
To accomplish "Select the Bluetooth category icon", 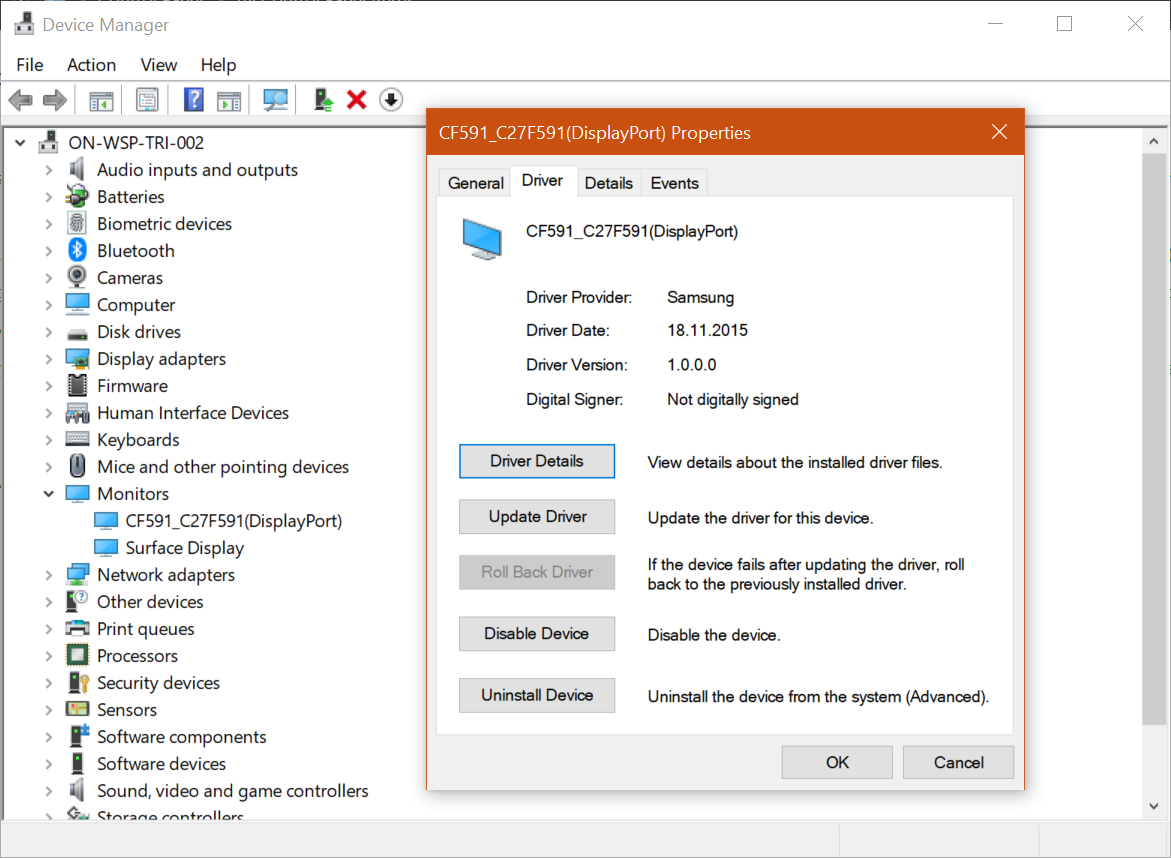I will [78, 250].
